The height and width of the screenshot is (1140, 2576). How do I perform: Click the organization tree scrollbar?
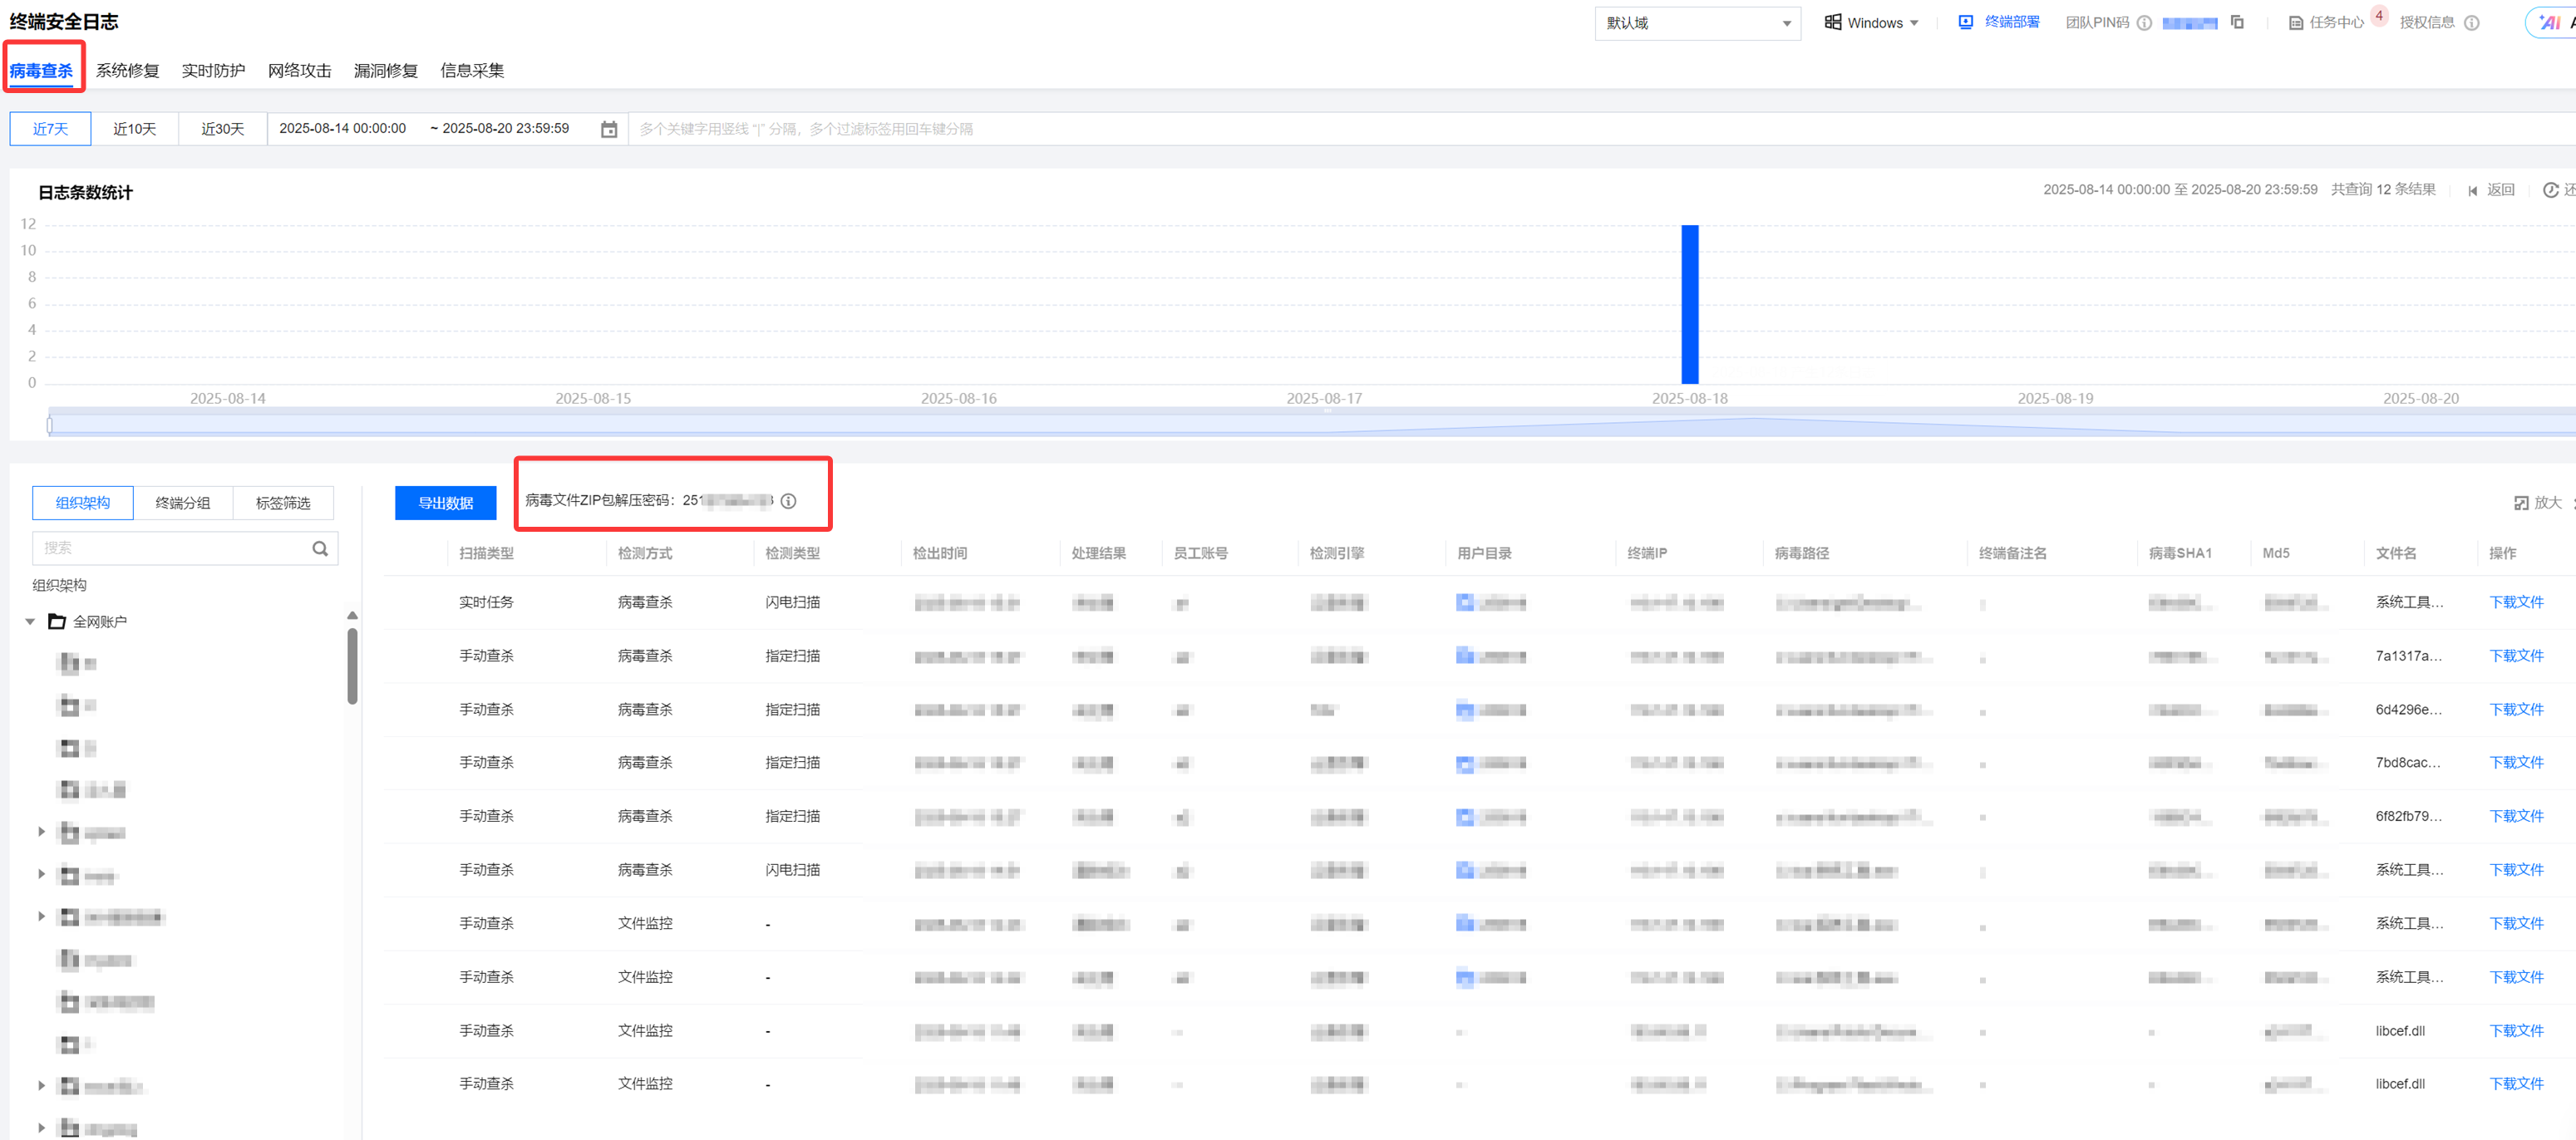pos(352,665)
